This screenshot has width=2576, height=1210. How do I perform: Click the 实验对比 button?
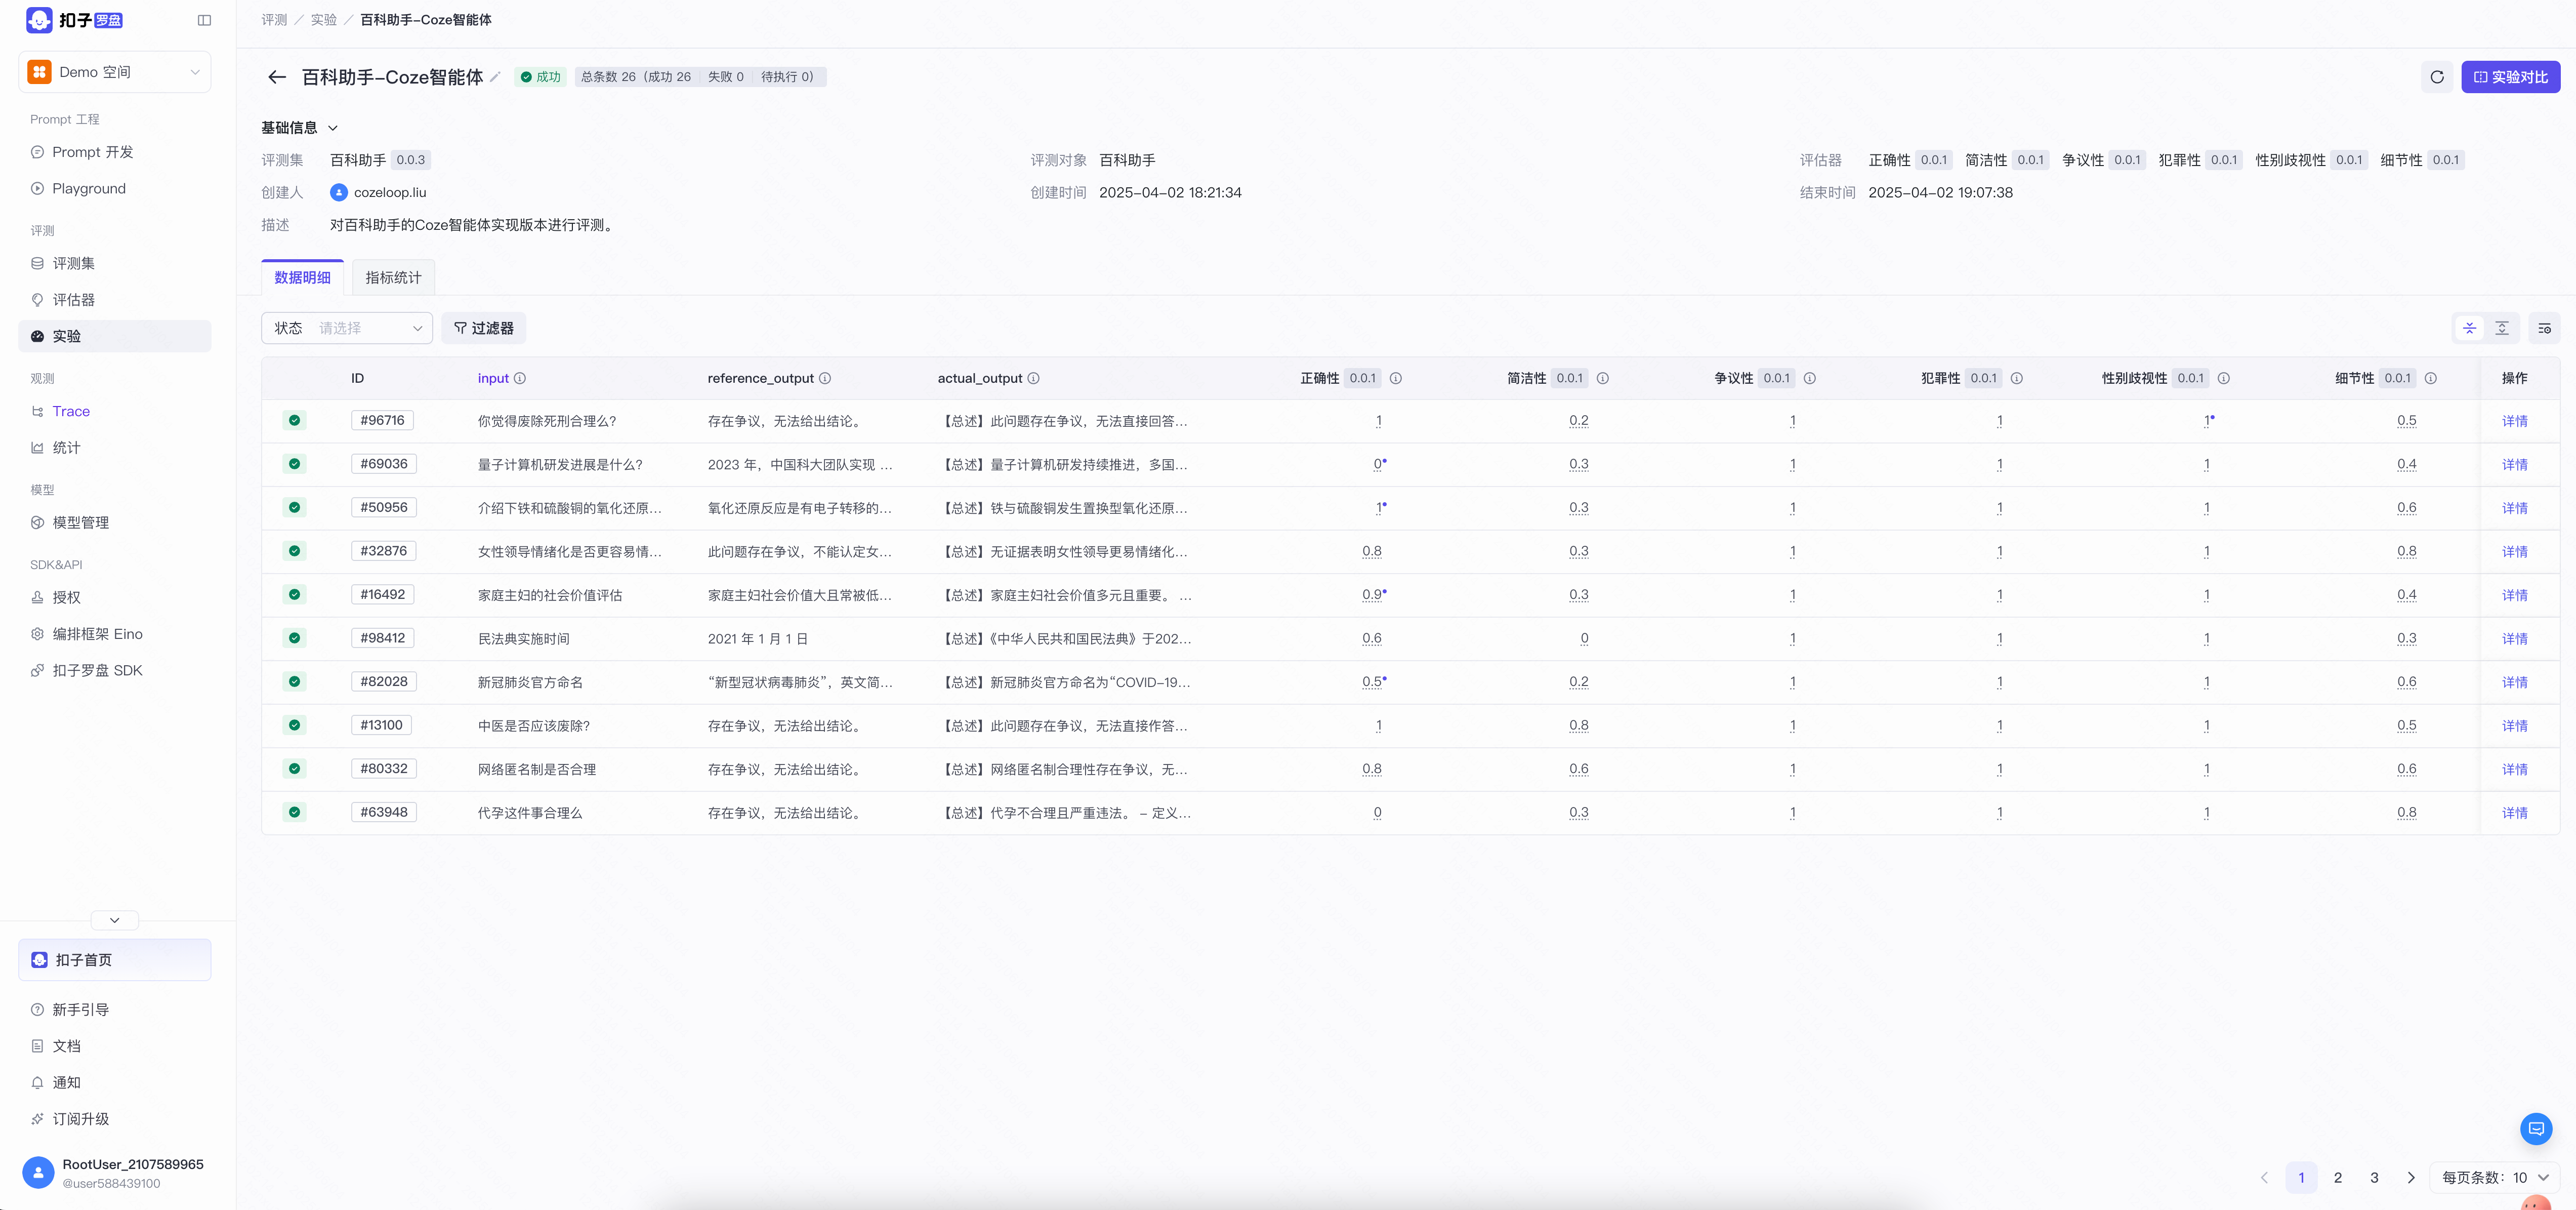pyautogui.click(x=2510, y=77)
